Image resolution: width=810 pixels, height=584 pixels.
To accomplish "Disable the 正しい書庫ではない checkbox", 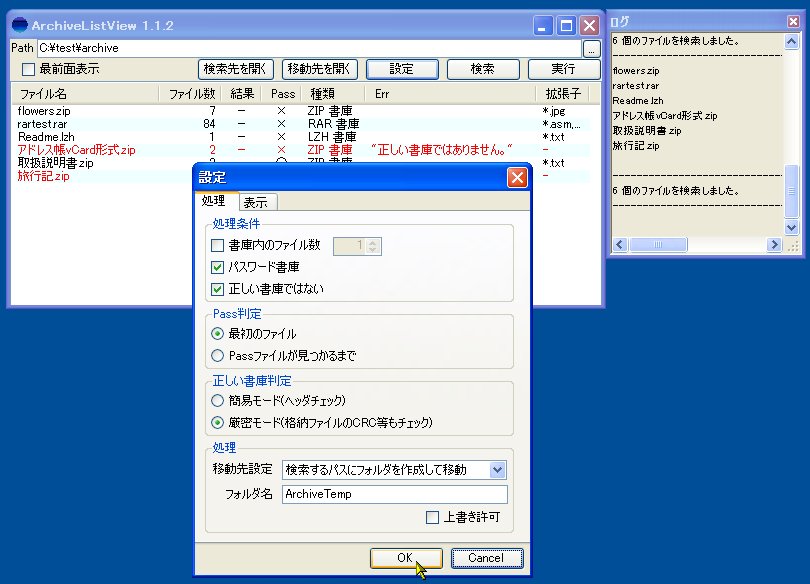I will click(215, 289).
